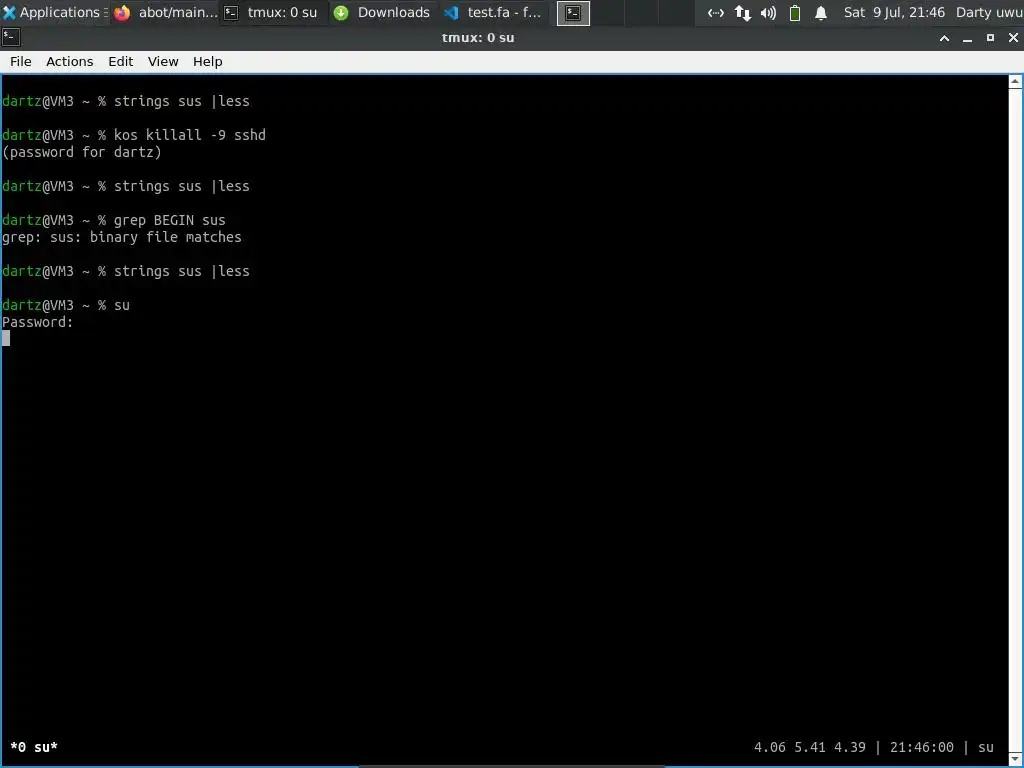Click the 'grep BEGIN sus' command line
The height and width of the screenshot is (768, 1024).
[114, 220]
